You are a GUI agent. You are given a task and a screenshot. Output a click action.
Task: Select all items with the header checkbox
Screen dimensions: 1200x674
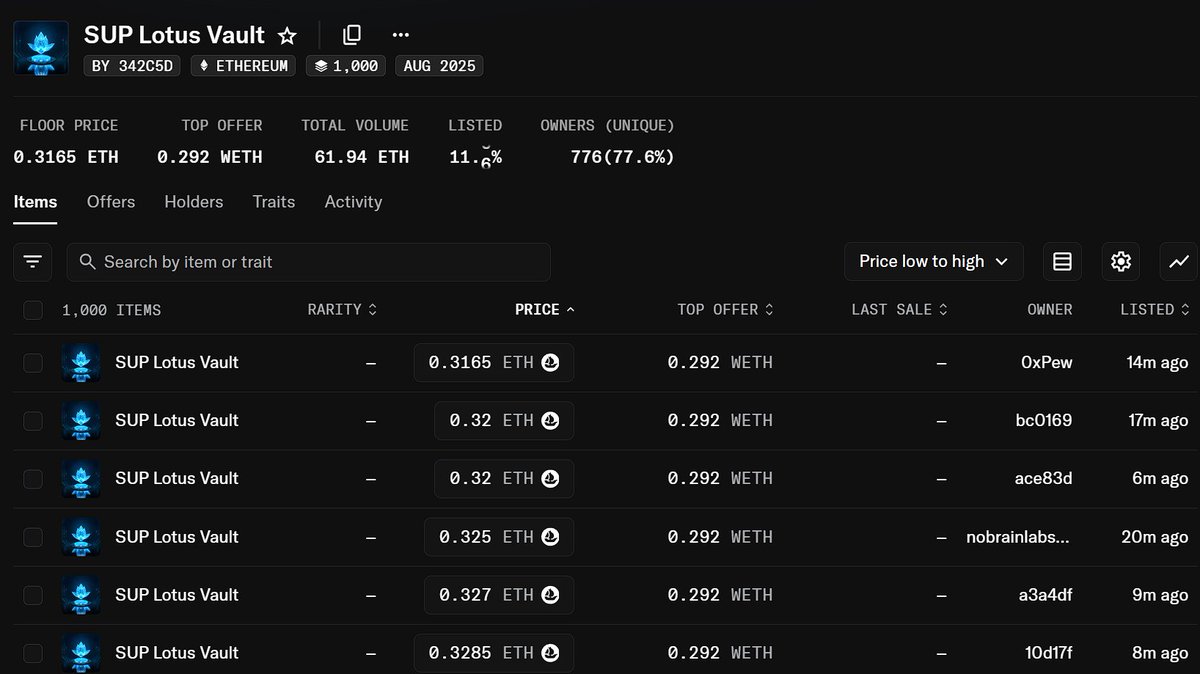[x=33, y=310]
